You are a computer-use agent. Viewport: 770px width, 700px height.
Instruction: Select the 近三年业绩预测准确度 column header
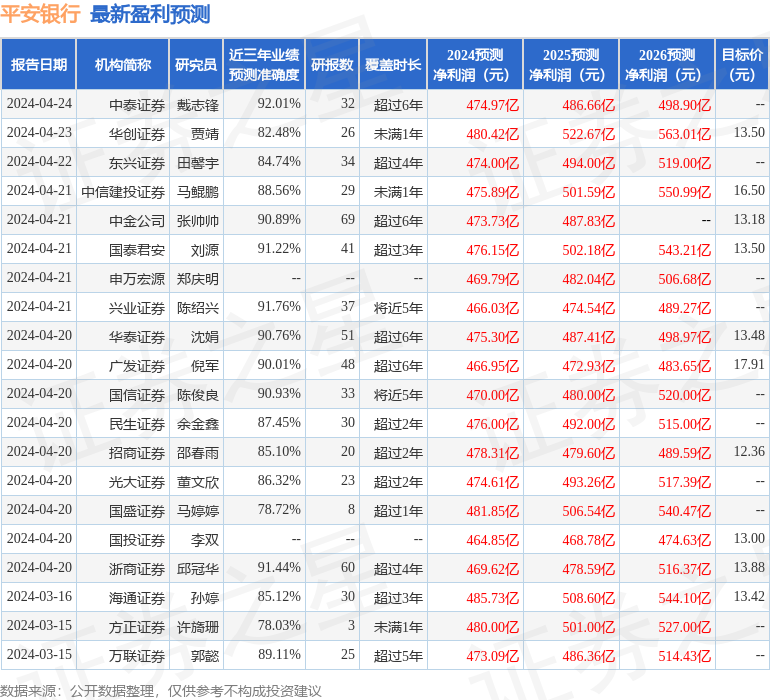tap(264, 64)
